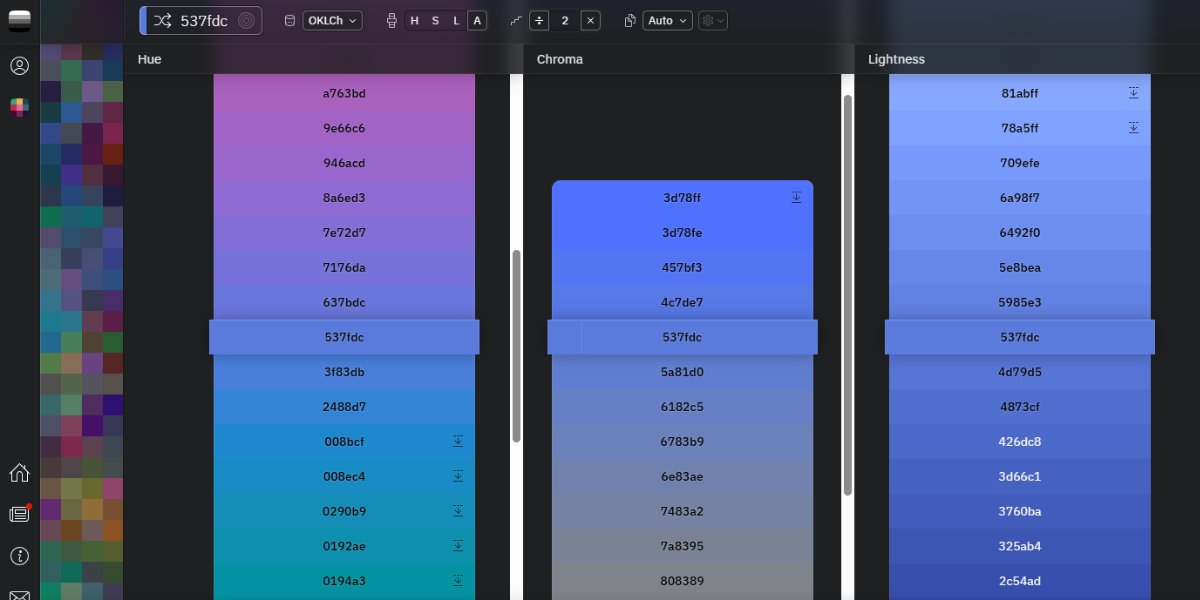Image resolution: width=1200 pixels, height=600 pixels.
Task: Toggle the A all-channels button
Action: pos(477,20)
